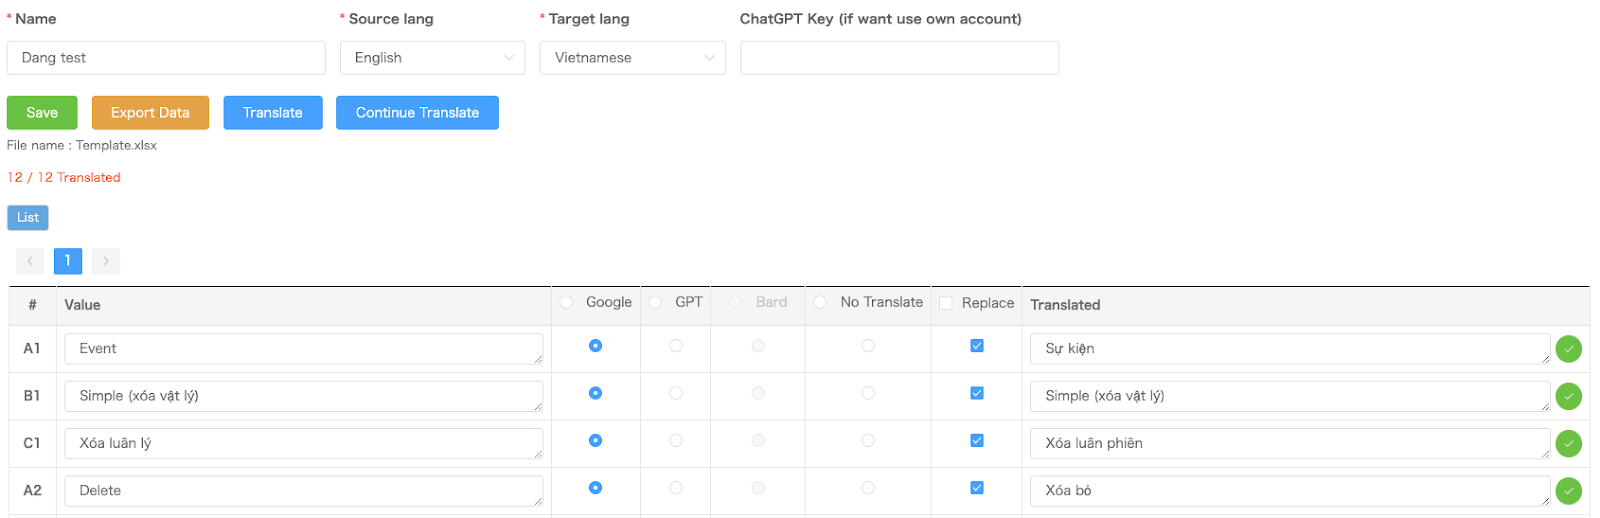Select GPT radio in table header

[656, 302]
